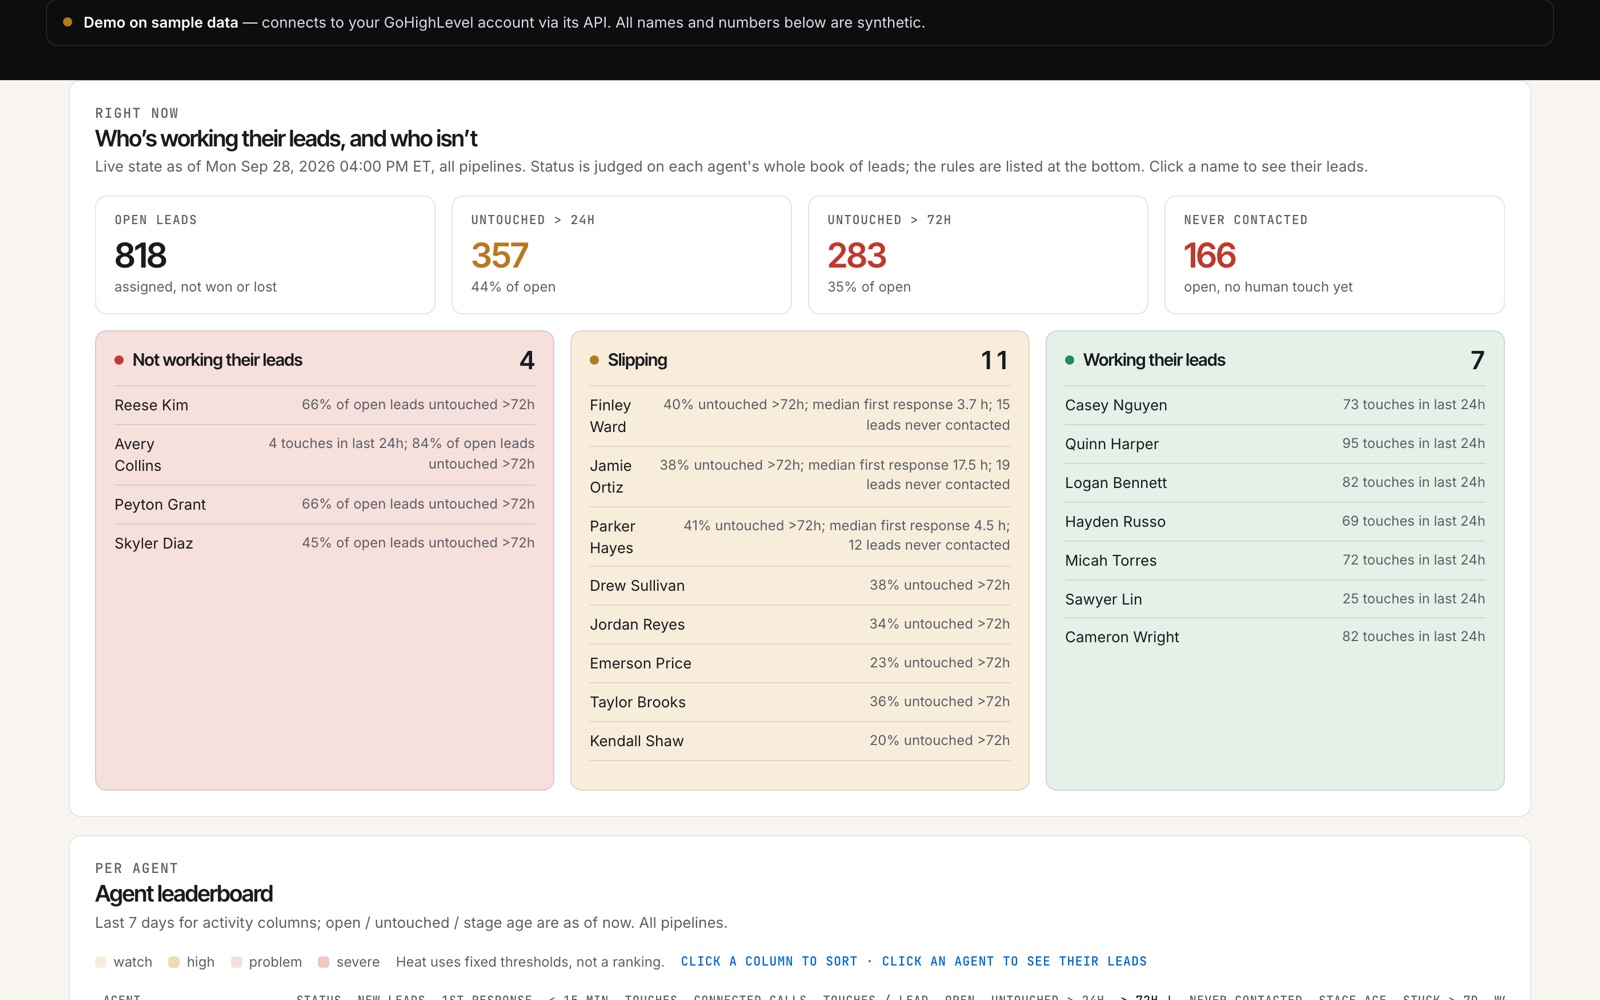This screenshot has width=1600, height=1000.
Task: Click Hayden Russo's name
Action: point(1115,522)
